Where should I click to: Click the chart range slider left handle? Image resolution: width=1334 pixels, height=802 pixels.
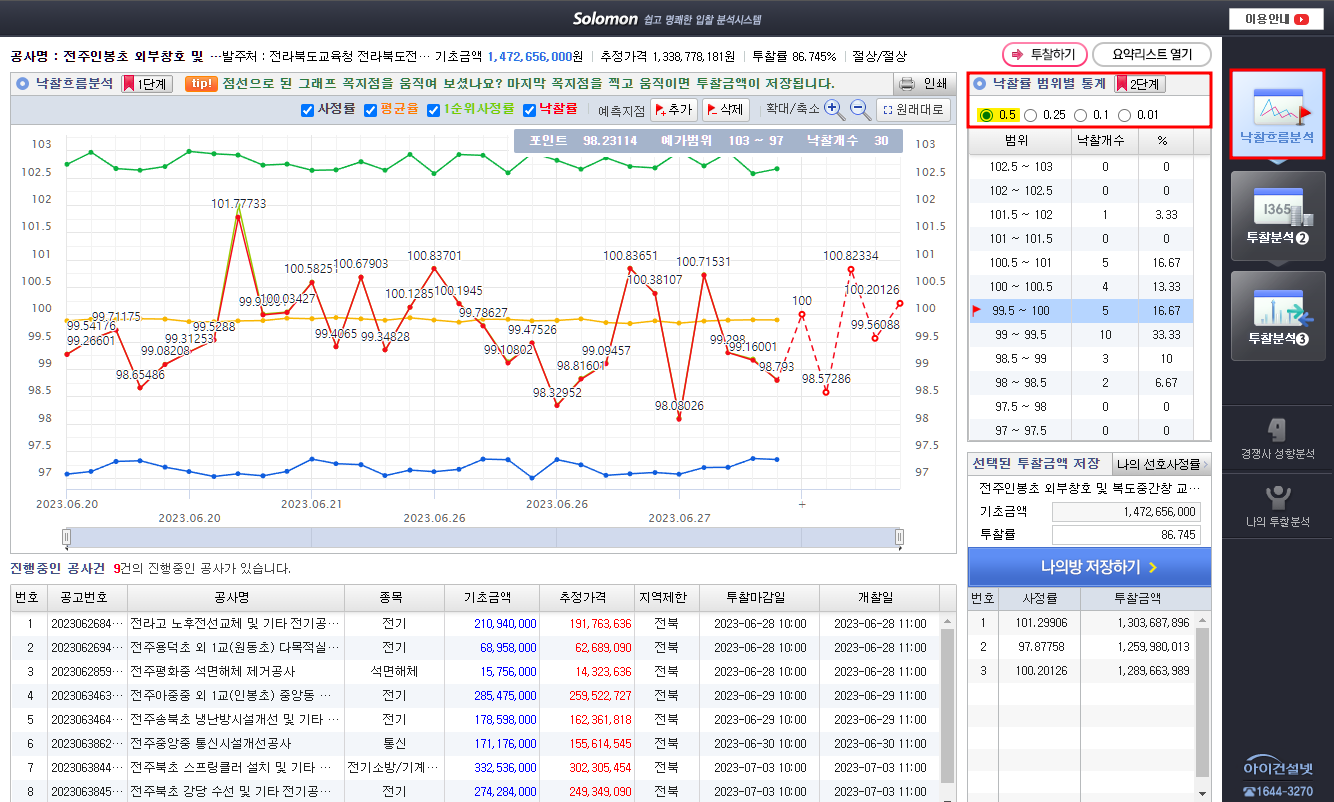pyautogui.click(x=67, y=538)
